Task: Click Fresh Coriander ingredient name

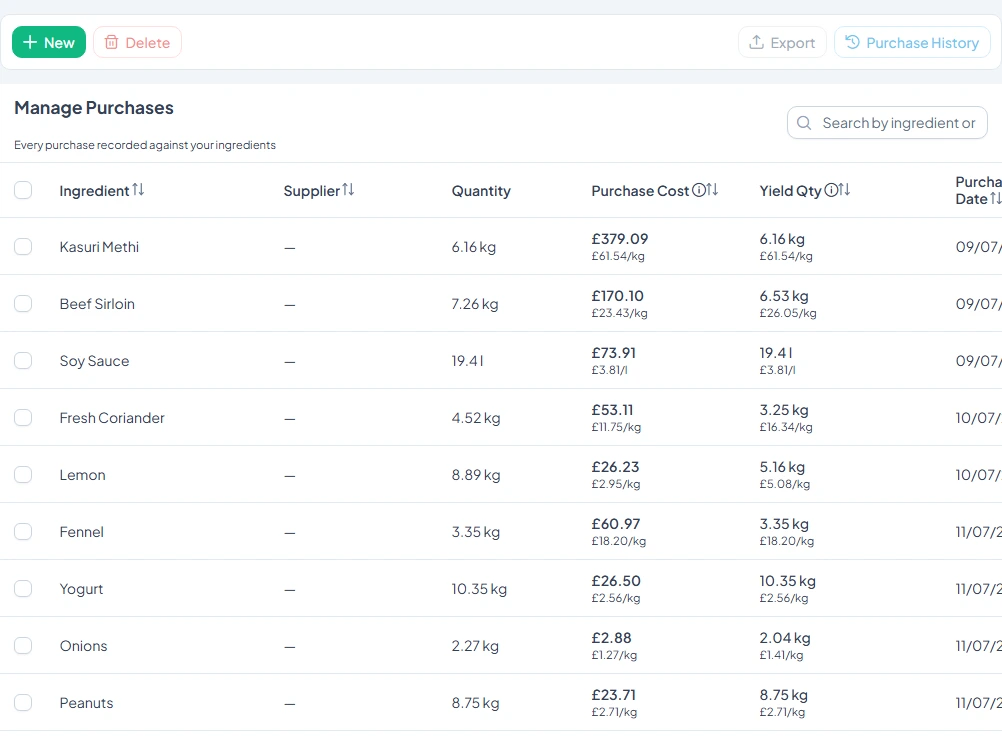Action: coord(112,417)
